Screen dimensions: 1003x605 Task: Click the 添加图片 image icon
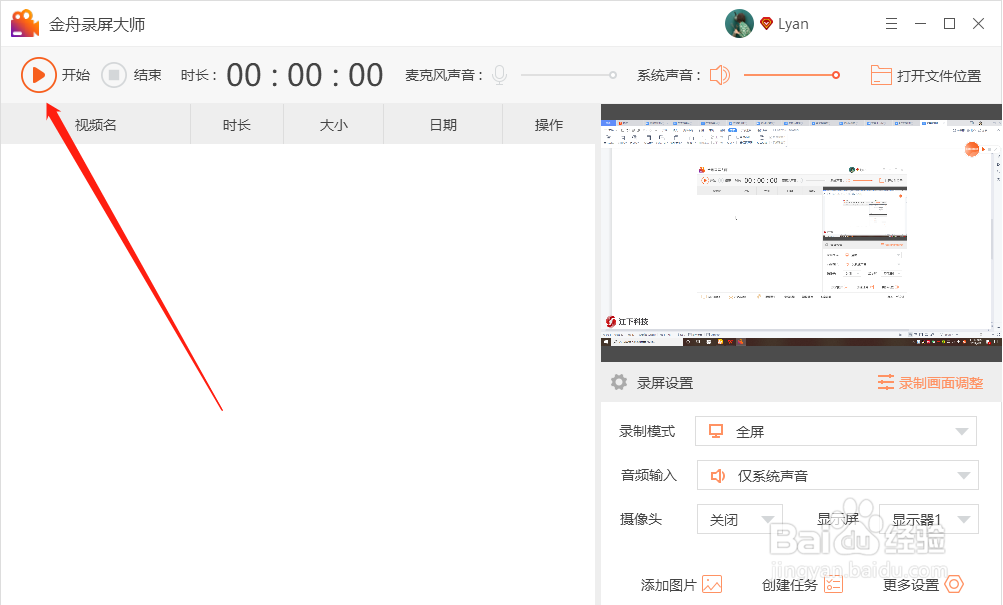click(711, 584)
